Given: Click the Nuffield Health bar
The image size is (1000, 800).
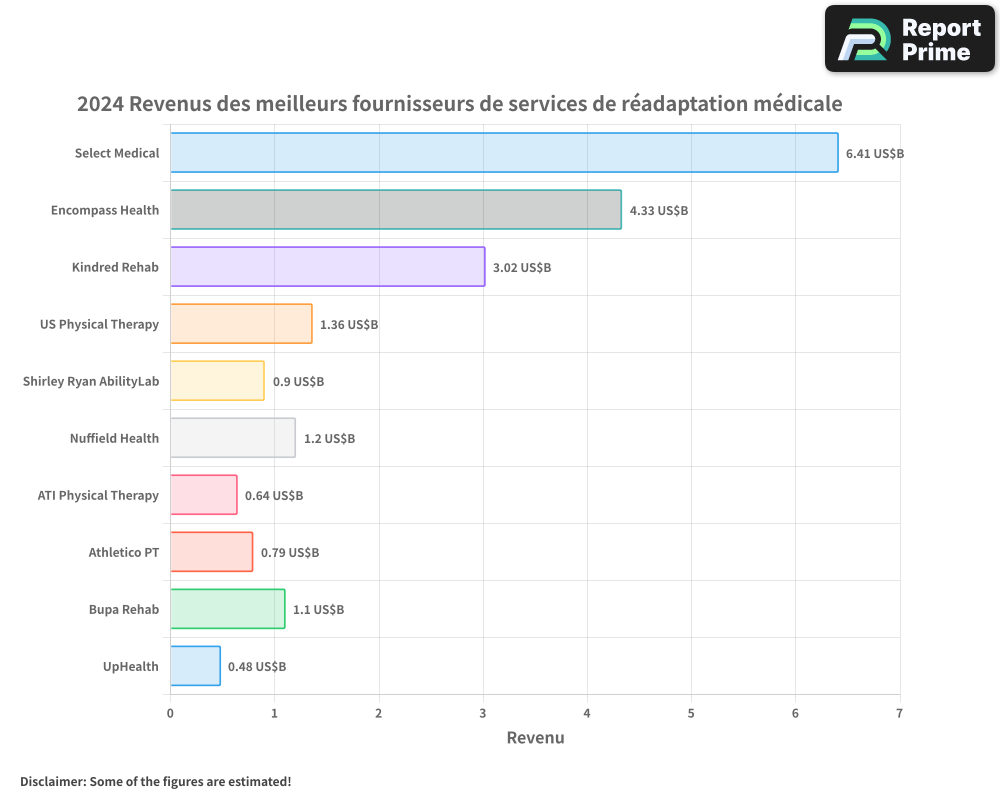Looking at the screenshot, I should tap(235, 438).
